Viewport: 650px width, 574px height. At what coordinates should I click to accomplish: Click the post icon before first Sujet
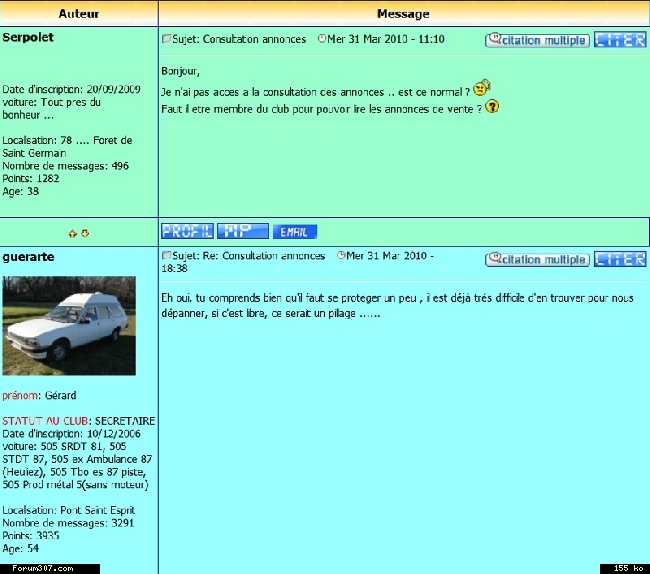pyautogui.click(x=166, y=40)
